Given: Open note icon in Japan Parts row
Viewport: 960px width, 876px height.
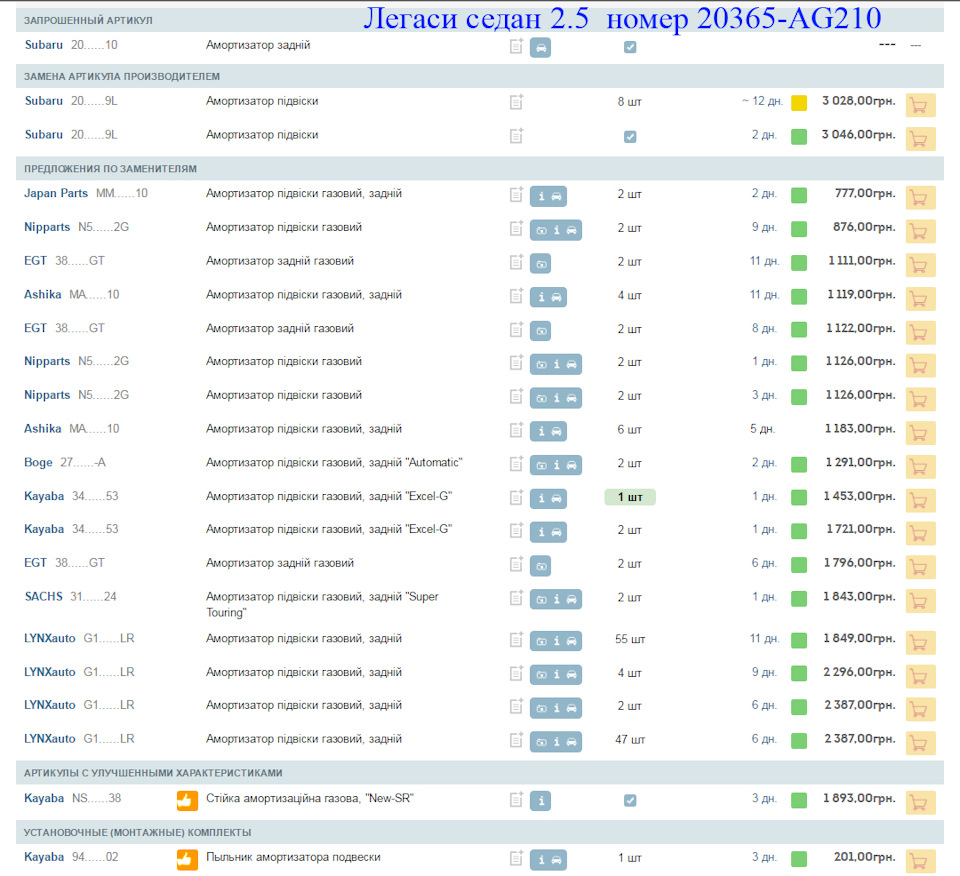Looking at the screenshot, I should (516, 195).
